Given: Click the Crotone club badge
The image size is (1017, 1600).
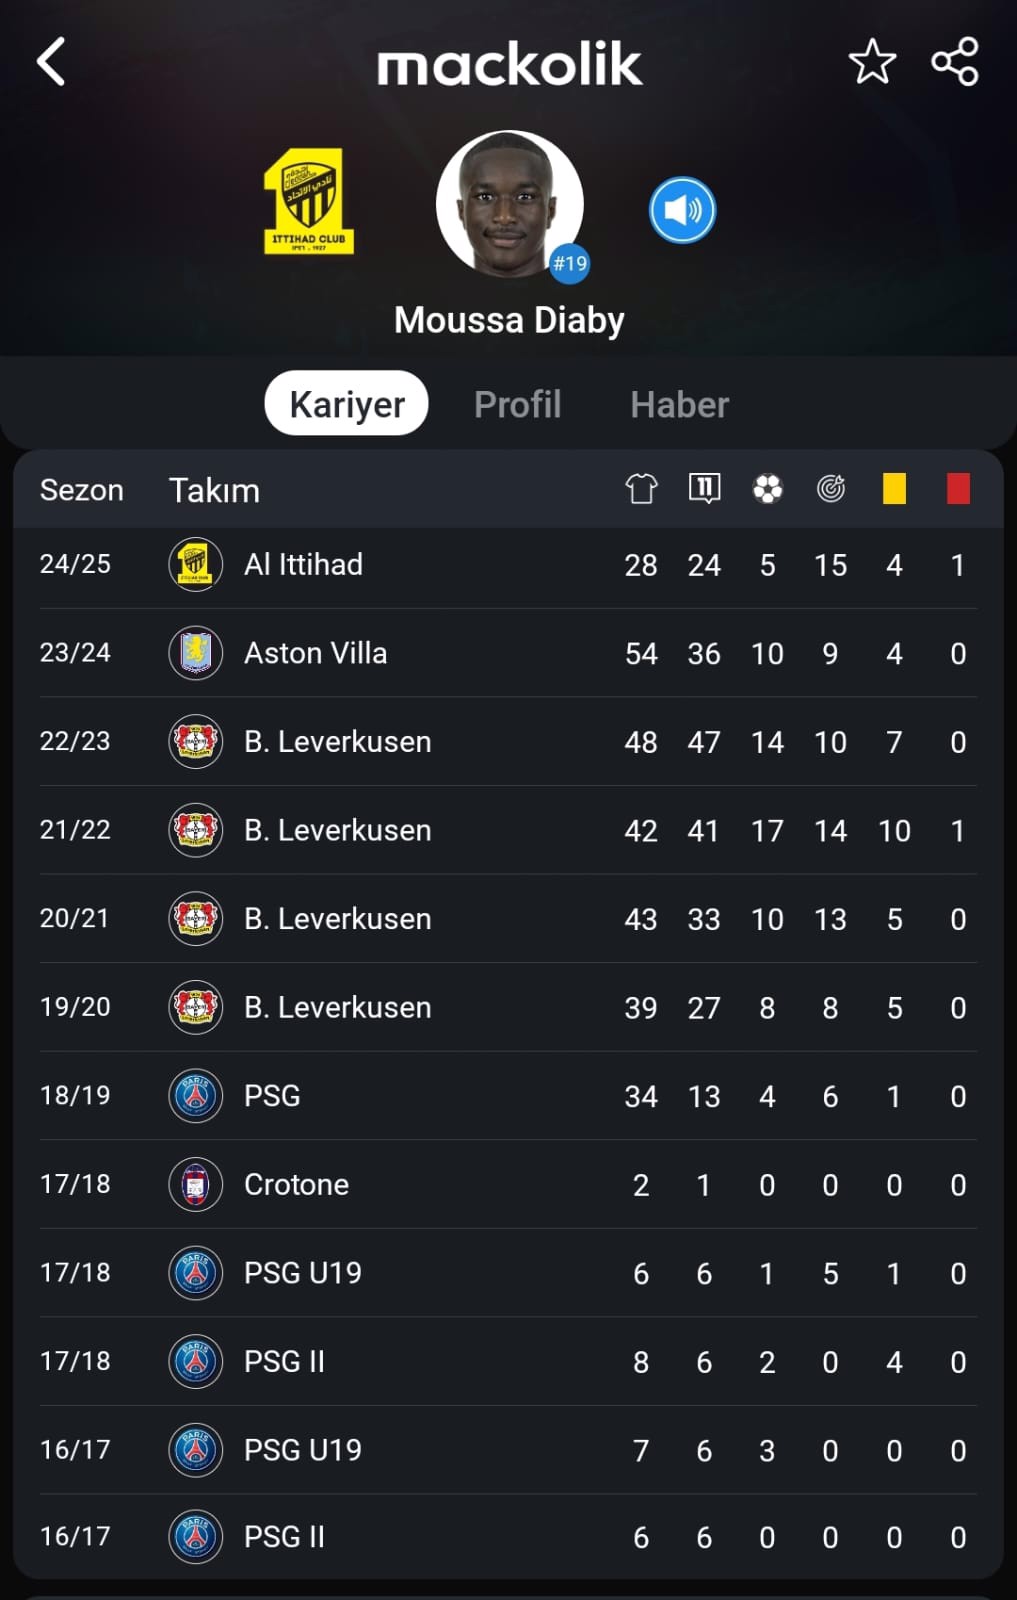Looking at the screenshot, I should (195, 1185).
